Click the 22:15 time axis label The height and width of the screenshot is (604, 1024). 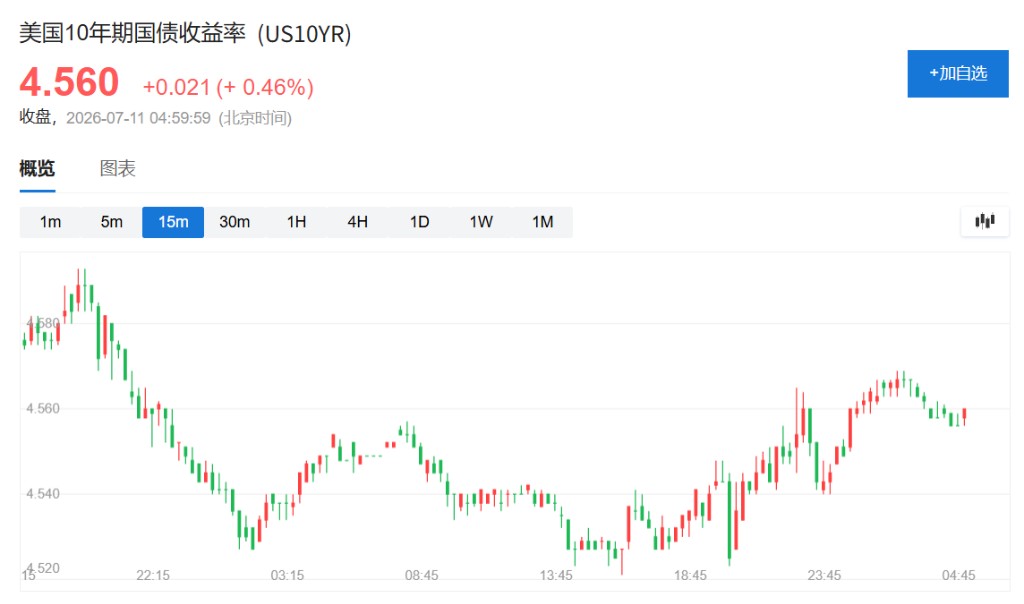(x=153, y=575)
